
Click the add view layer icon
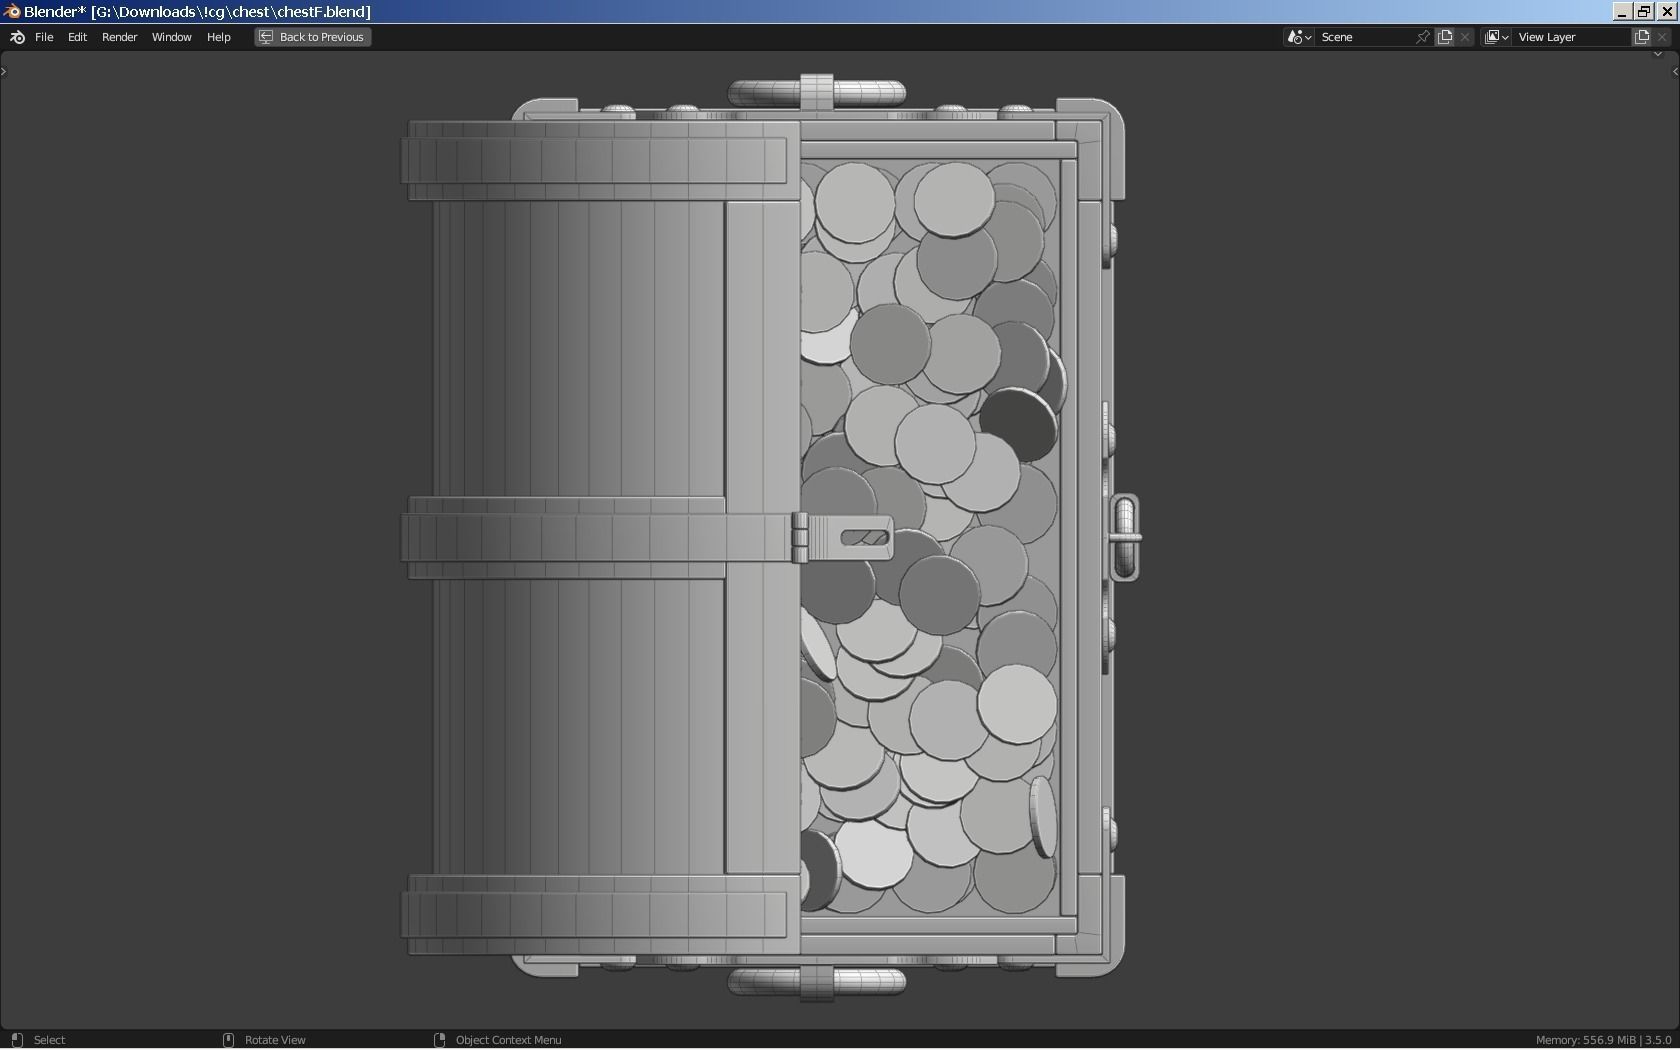[1642, 37]
